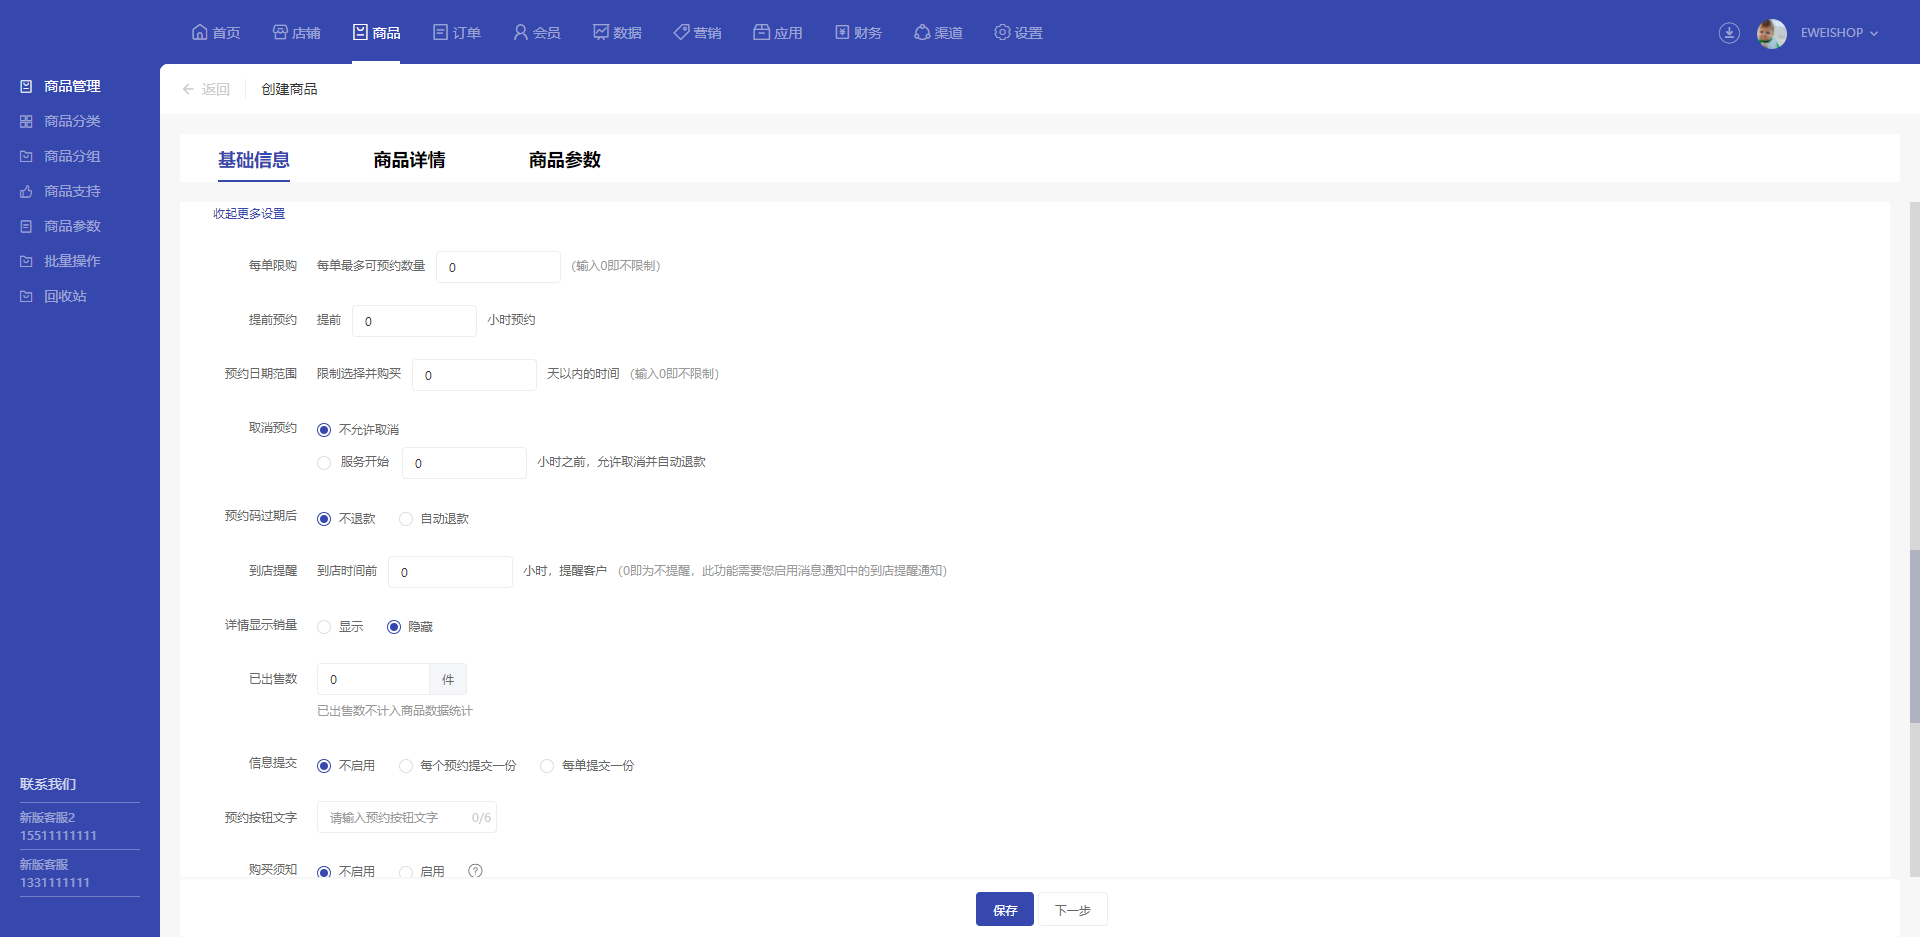The height and width of the screenshot is (937, 1920).
Task: Focus the 提前 hours booking input
Action: pyautogui.click(x=414, y=321)
